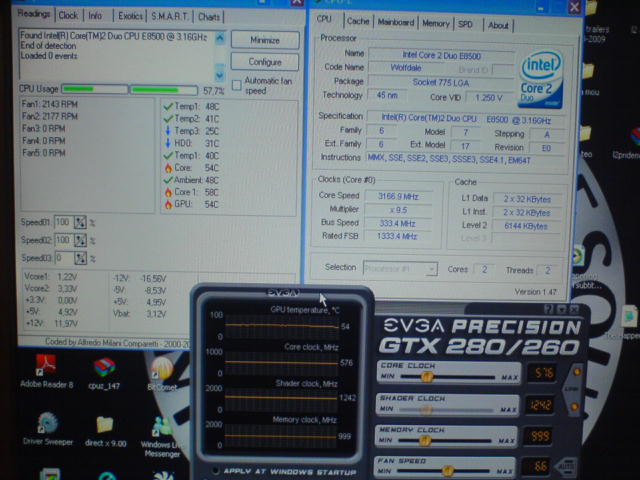
Task: Click the Core Clock slider handle
Action: click(427, 376)
